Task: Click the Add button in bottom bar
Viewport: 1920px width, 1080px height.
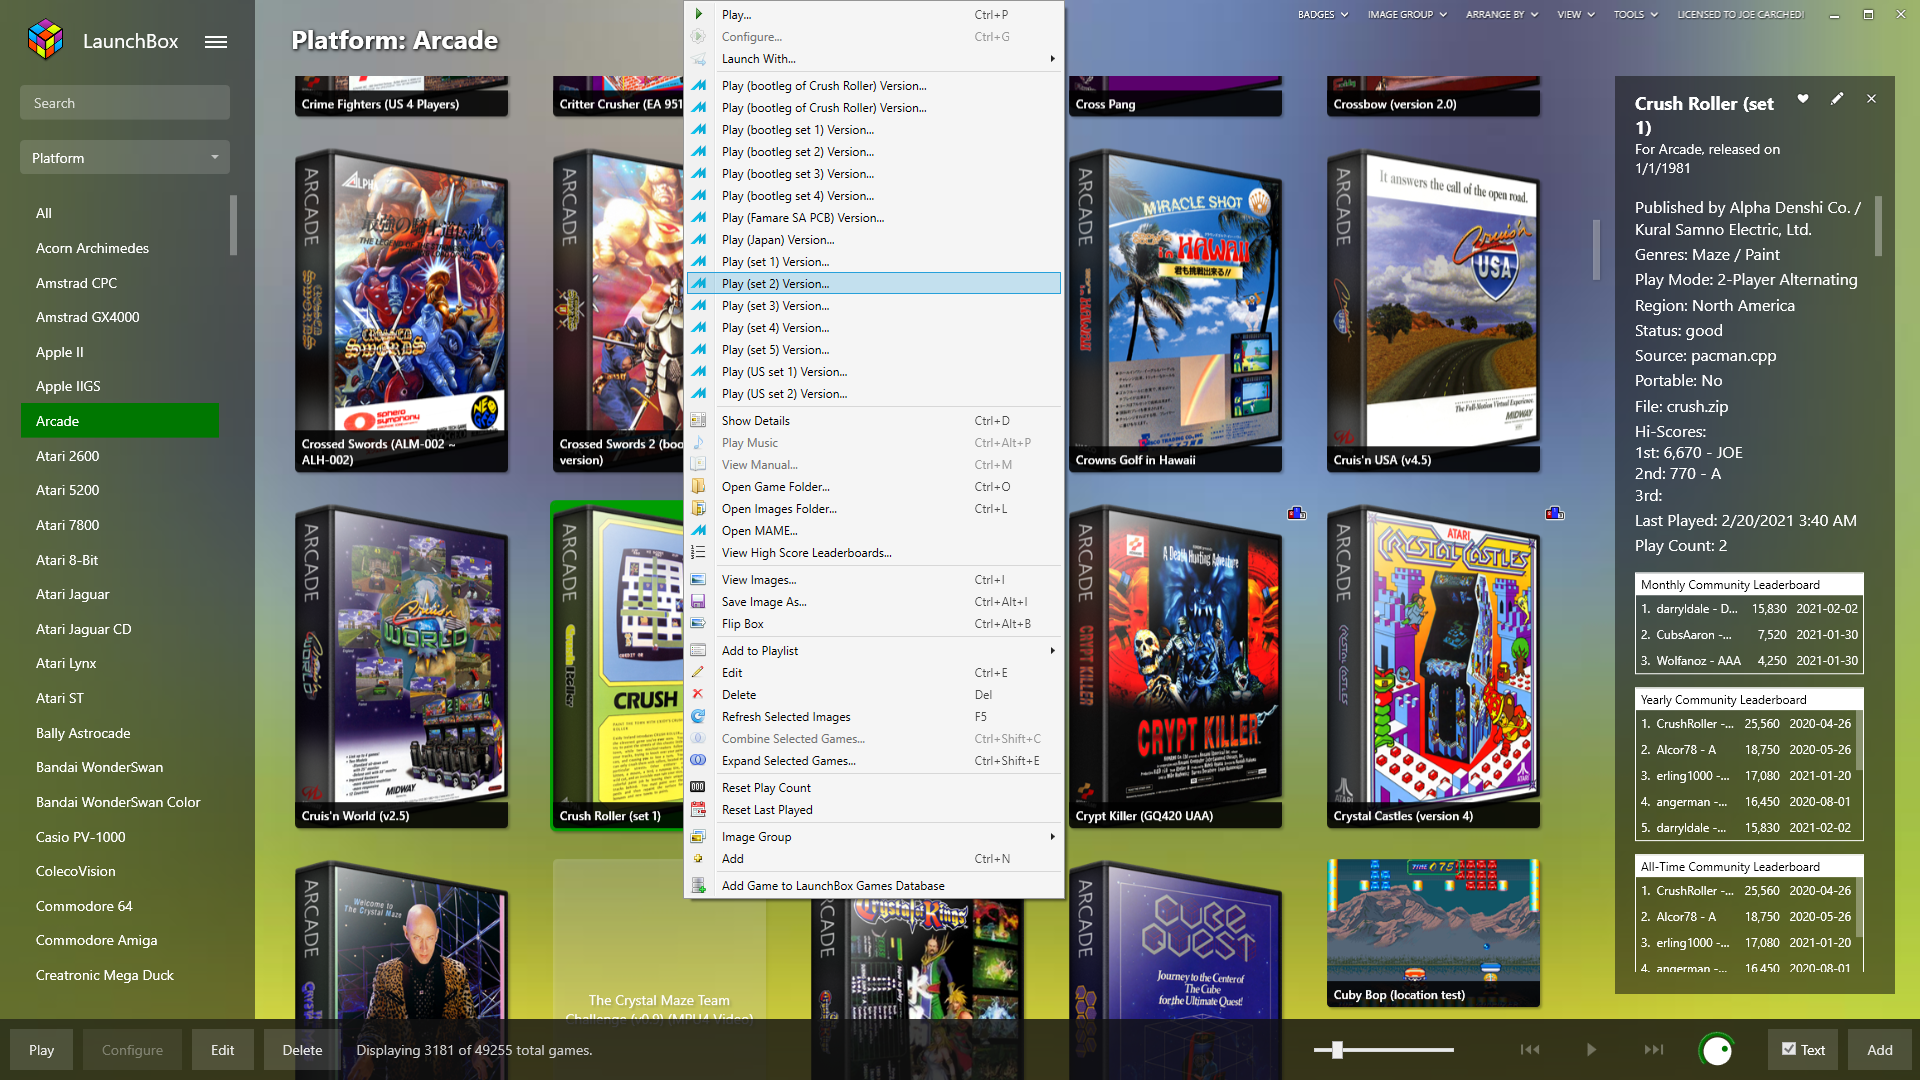Action: click(1879, 1050)
